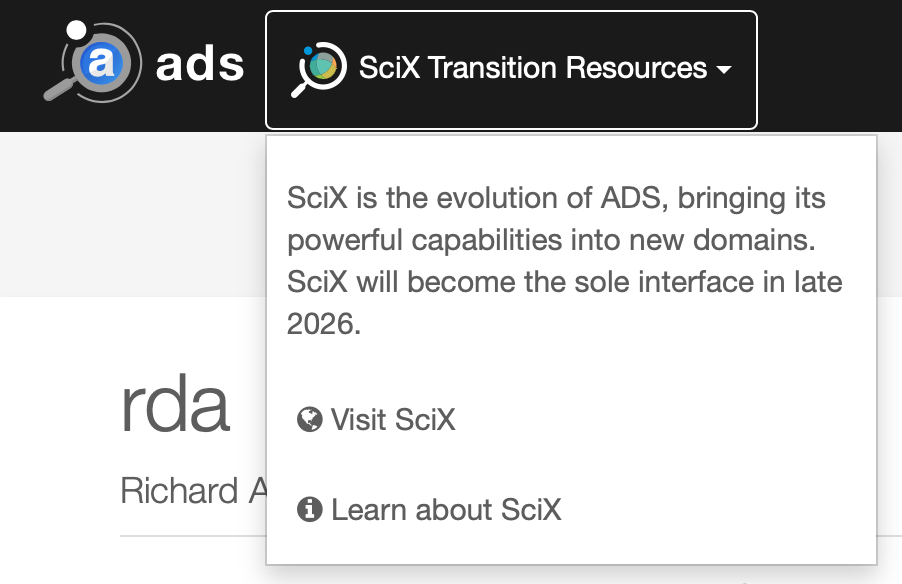902x584 pixels.
Task: Click the divider line below Richard A
Action: pos(190,536)
